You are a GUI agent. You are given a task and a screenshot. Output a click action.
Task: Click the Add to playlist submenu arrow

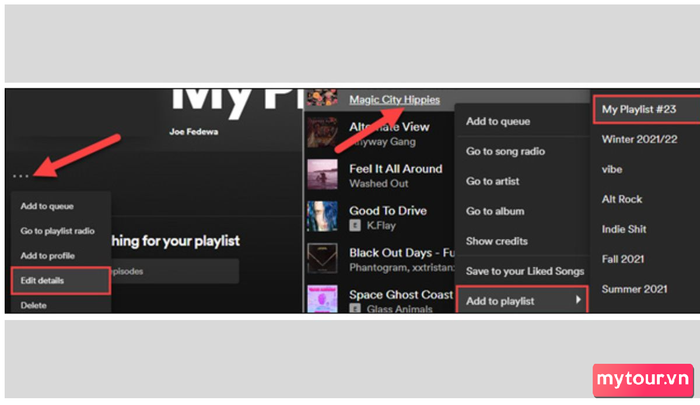578,300
